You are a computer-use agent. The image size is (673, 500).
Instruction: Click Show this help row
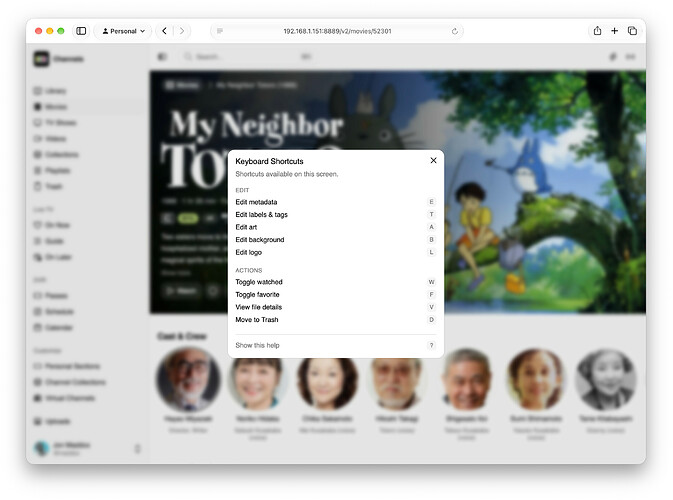coord(335,345)
